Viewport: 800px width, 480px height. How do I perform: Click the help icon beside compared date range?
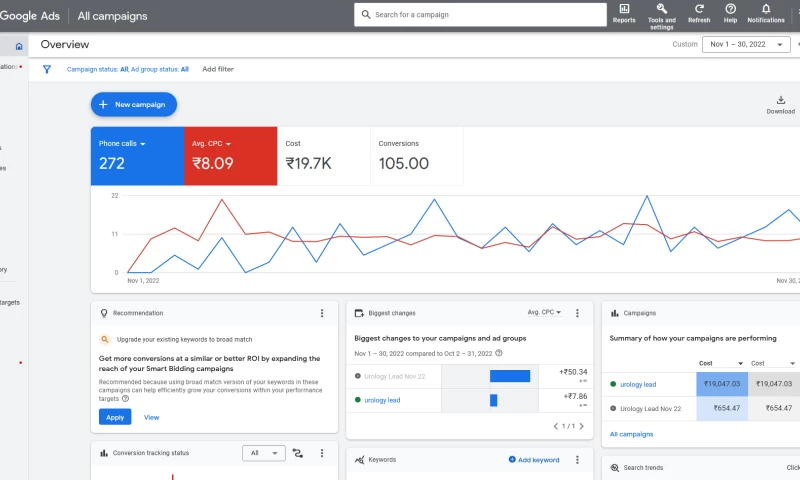click(499, 353)
